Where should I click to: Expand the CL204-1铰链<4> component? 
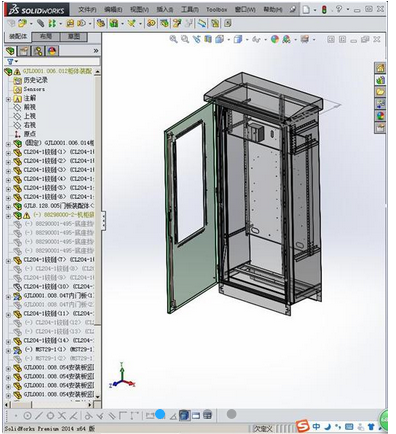[x=8, y=179]
